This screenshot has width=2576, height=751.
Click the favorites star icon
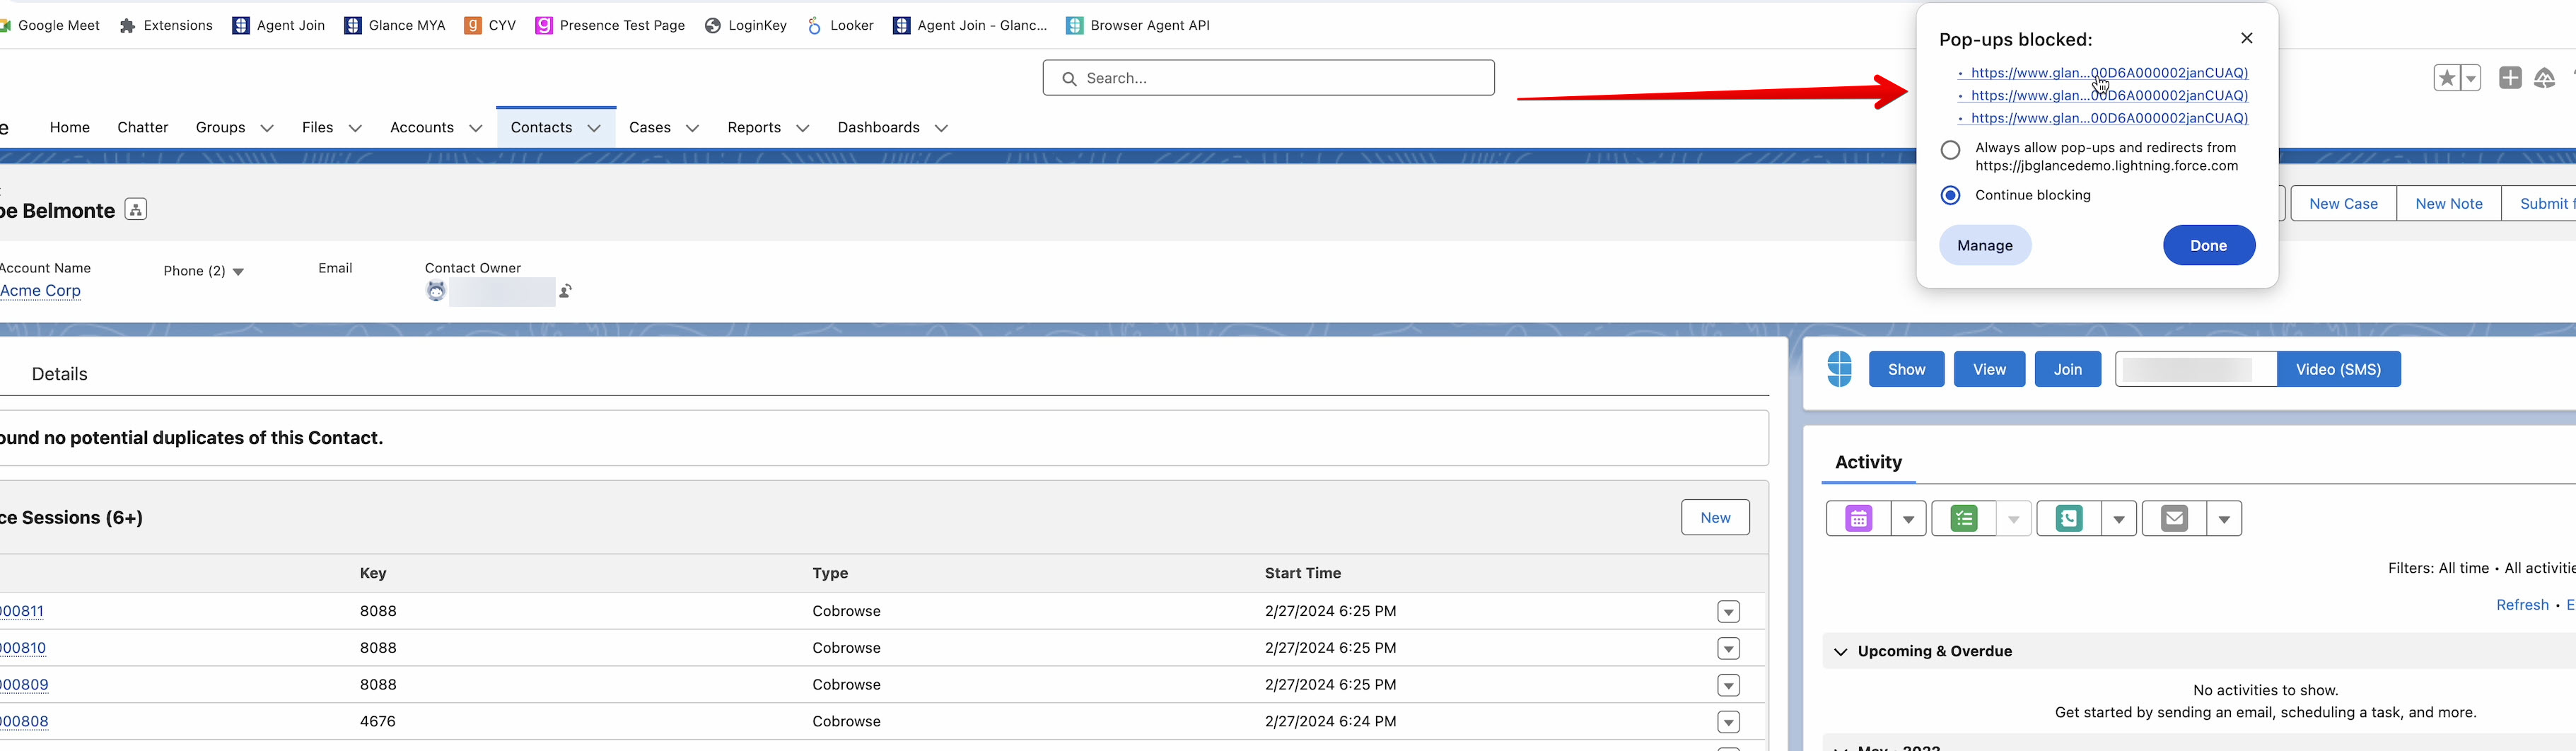click(2446, 78)
